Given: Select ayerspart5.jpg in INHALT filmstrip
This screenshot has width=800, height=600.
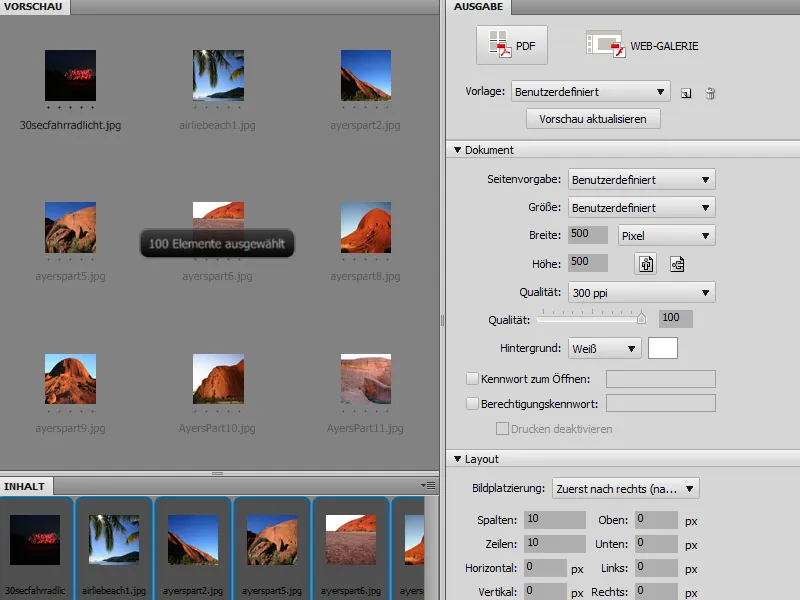Looking at the screenshot, I should pos(272,540).
